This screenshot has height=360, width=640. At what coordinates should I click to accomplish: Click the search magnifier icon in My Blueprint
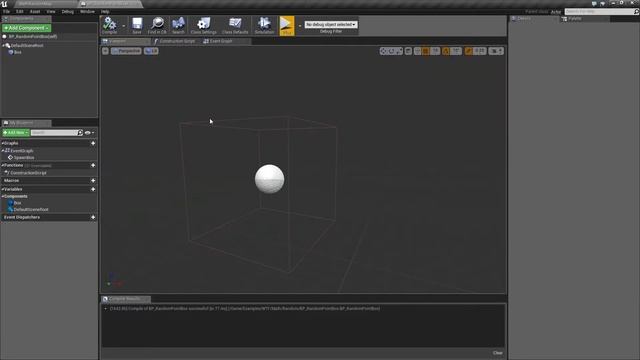(x=80, y=133)
